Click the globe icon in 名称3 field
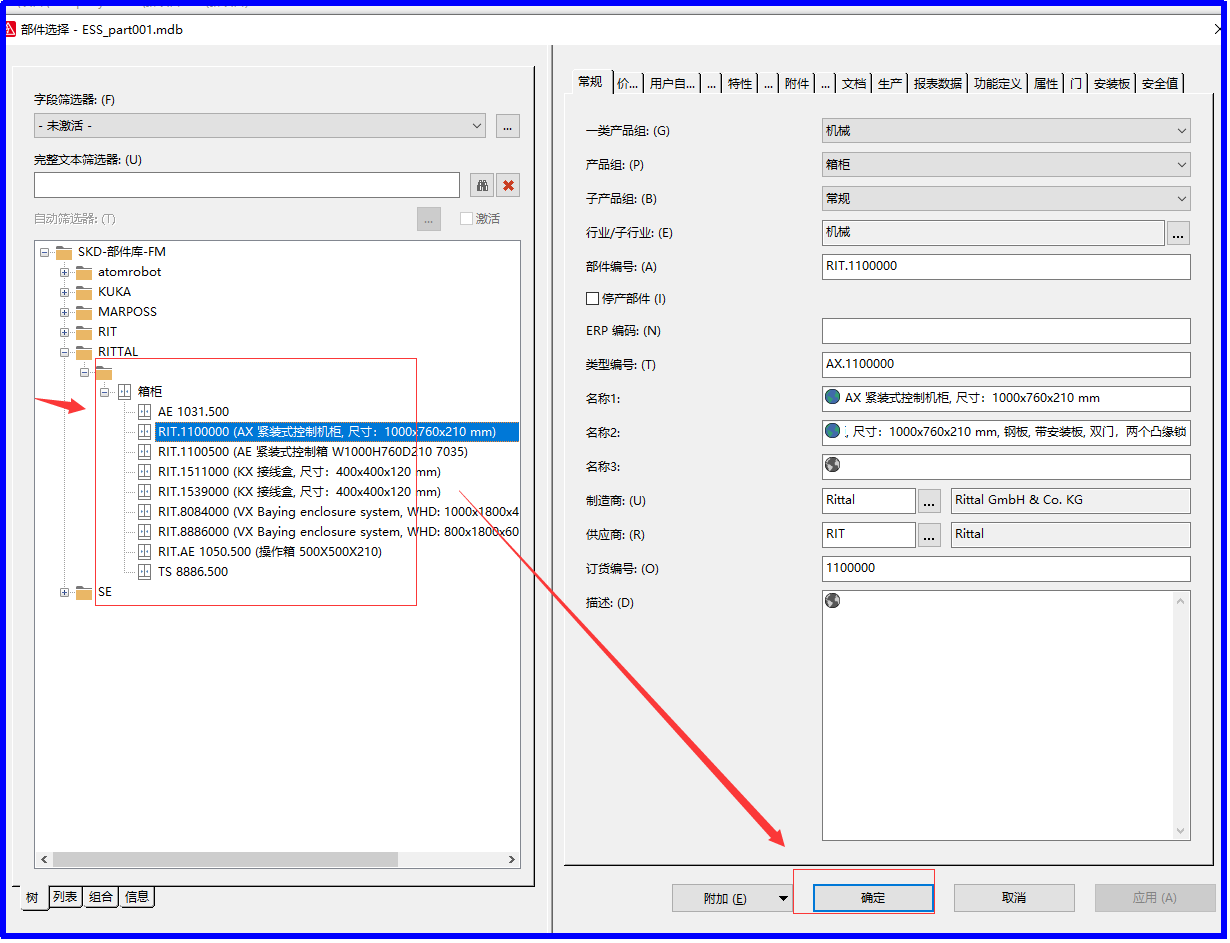The width and height of the screenshot is (1230, 943). (x=832, y=465)
